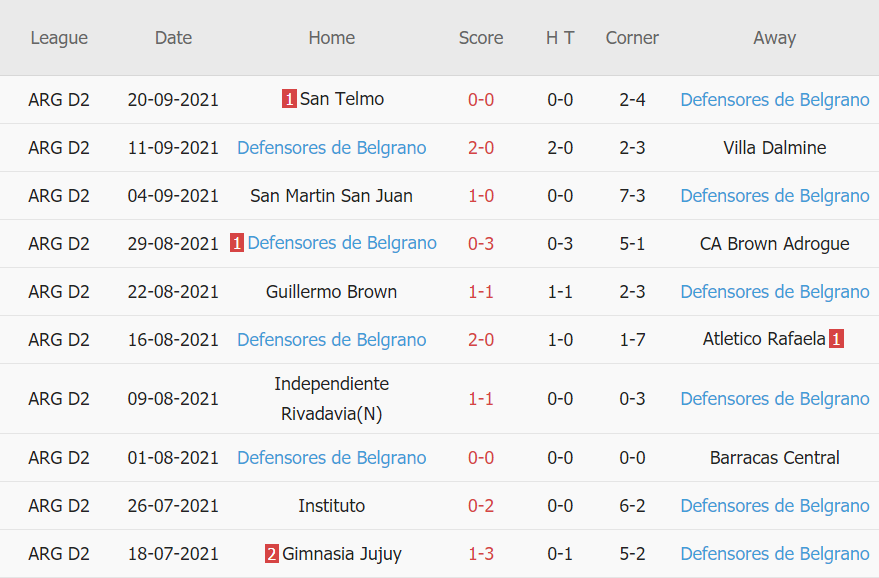Open Defensores de Belgrano in the 04-09-2021 row
Screen dimensions: 879x578
tap(774, 196)
